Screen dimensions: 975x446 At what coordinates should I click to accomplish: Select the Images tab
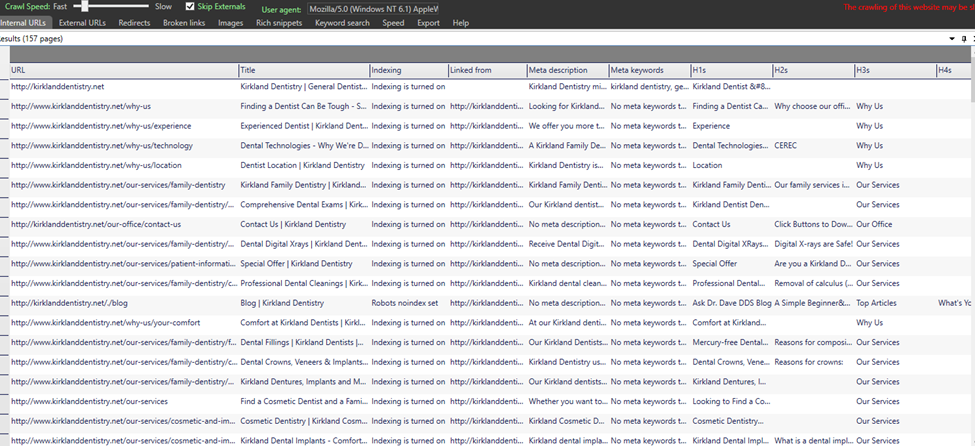pos(231,23)
